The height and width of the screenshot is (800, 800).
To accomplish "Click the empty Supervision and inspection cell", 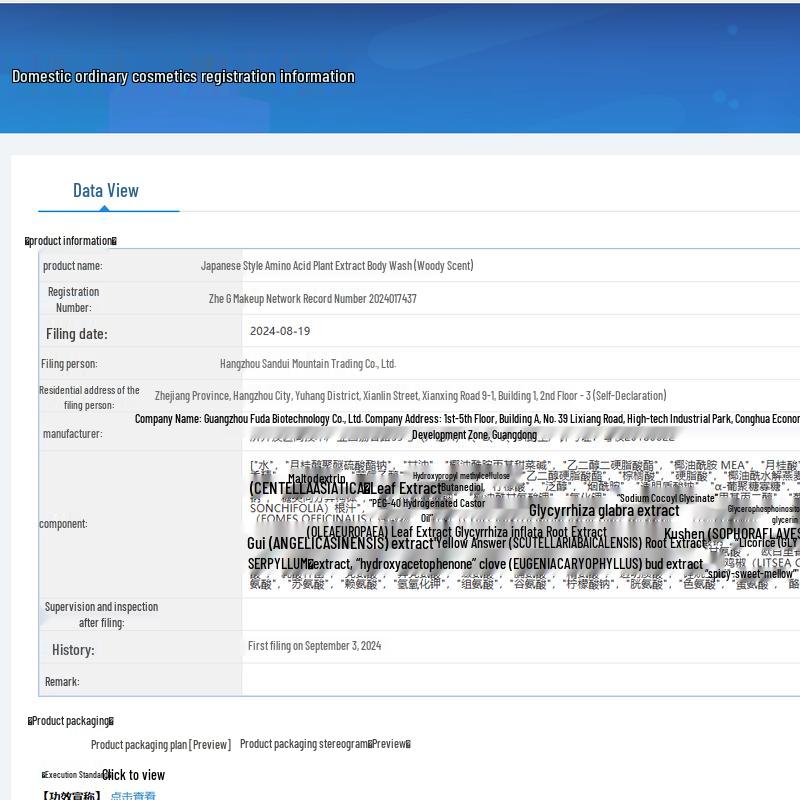I will pyautogui.click(x=520, y=614).
